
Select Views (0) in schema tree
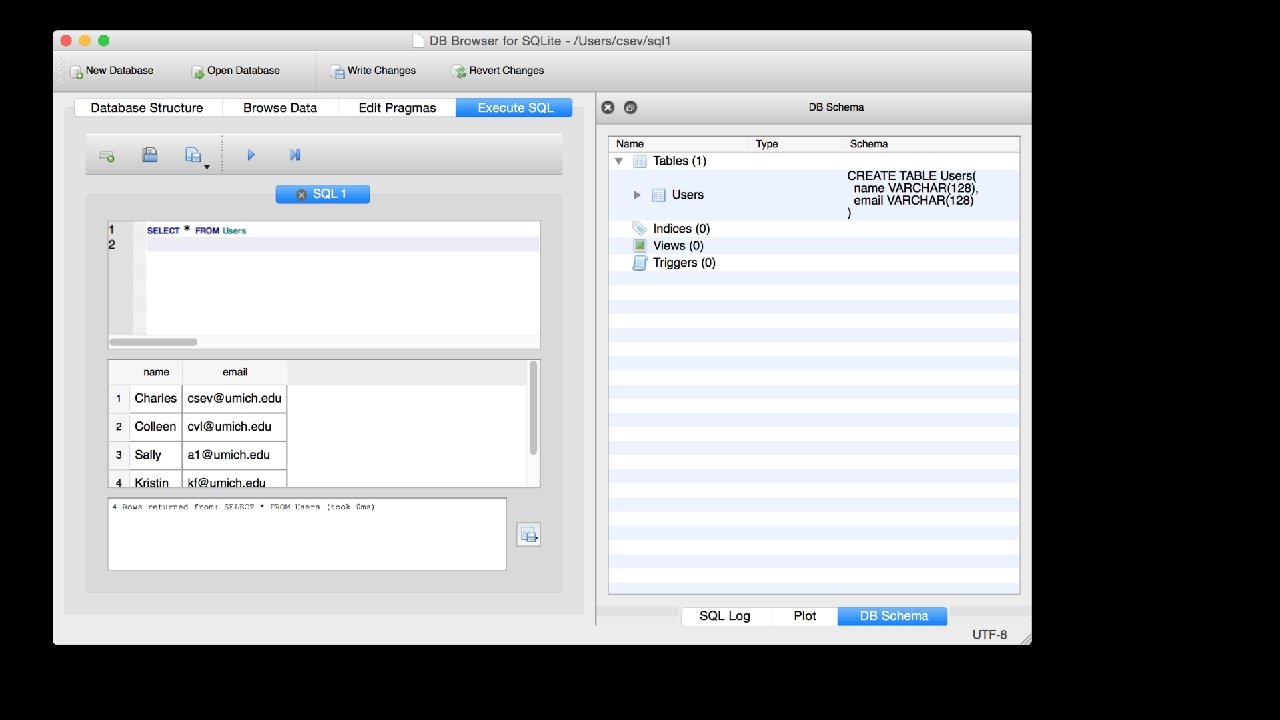pos(678,246)
